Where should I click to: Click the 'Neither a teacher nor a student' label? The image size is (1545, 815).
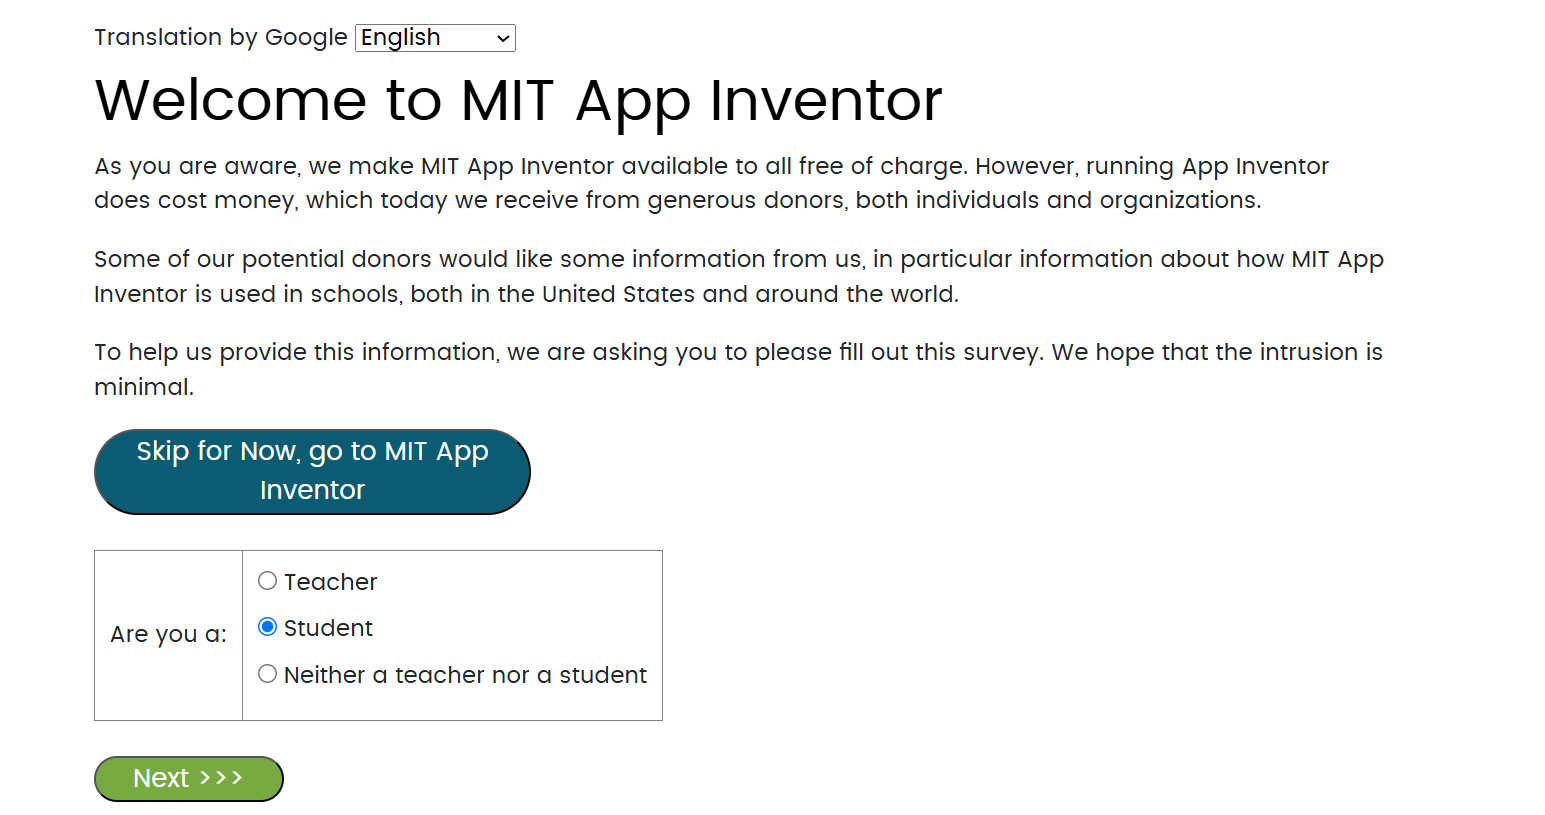465,675
